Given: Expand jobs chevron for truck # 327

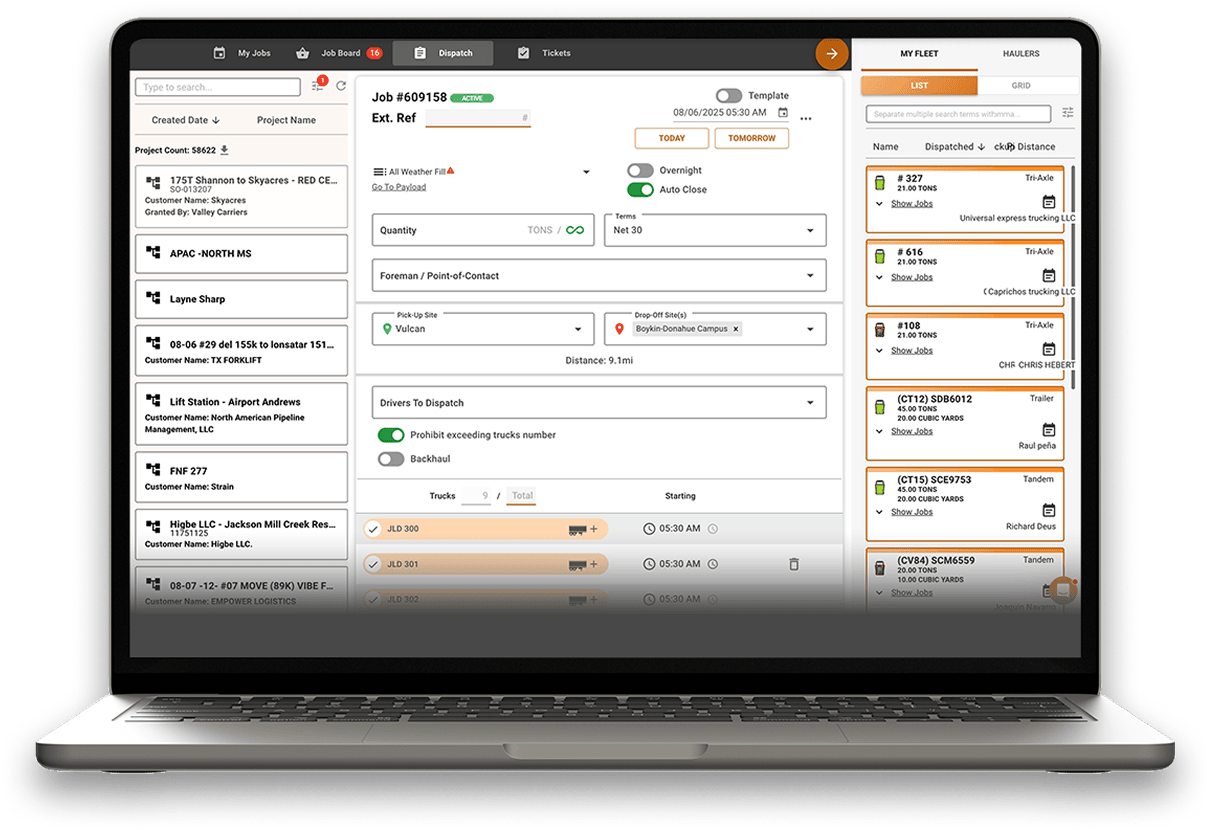Looking at the screenshot, I should coord(879,204).
